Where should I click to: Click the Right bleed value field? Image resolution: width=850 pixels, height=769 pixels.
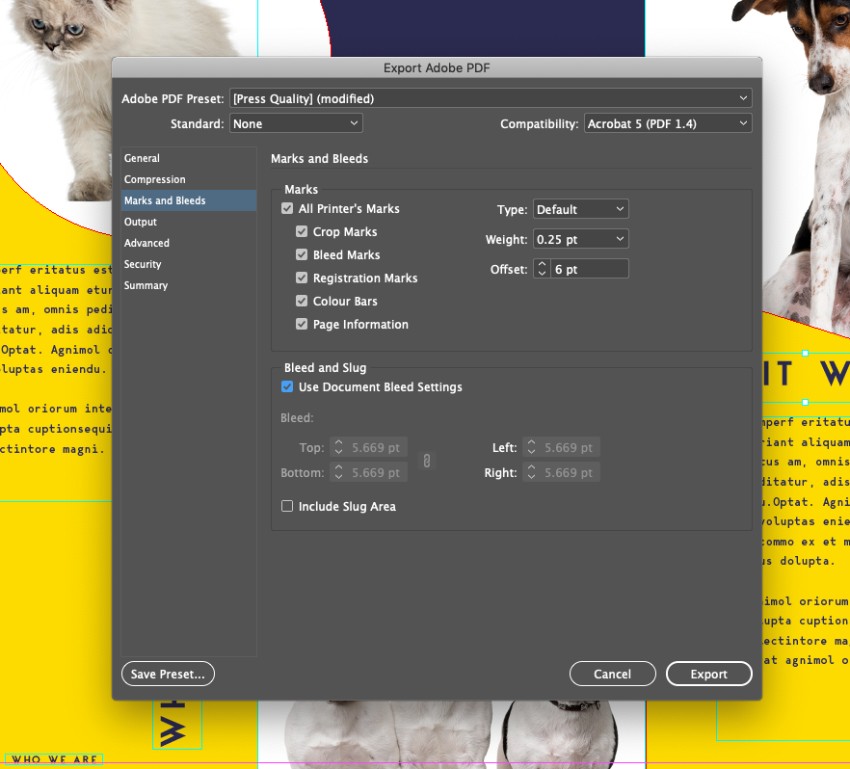pos(569,472)
